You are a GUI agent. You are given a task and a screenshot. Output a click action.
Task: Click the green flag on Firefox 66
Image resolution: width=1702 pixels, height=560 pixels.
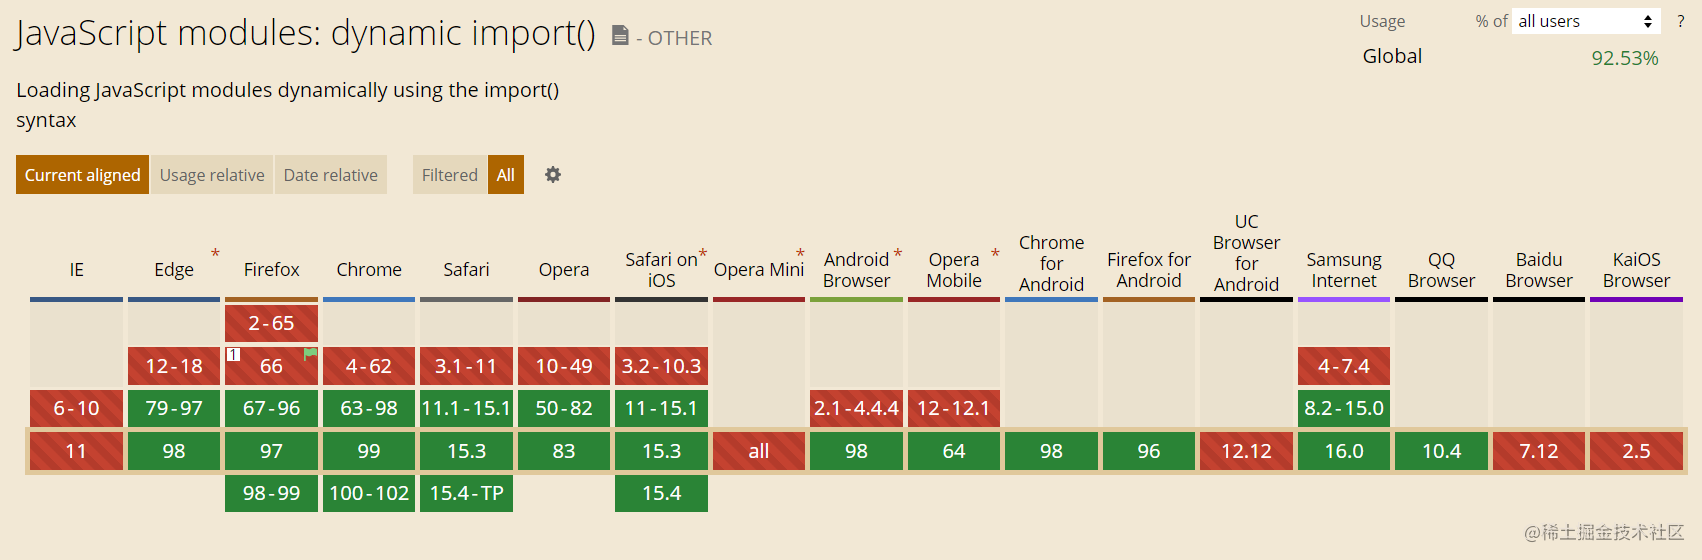(x=310, y=354)
